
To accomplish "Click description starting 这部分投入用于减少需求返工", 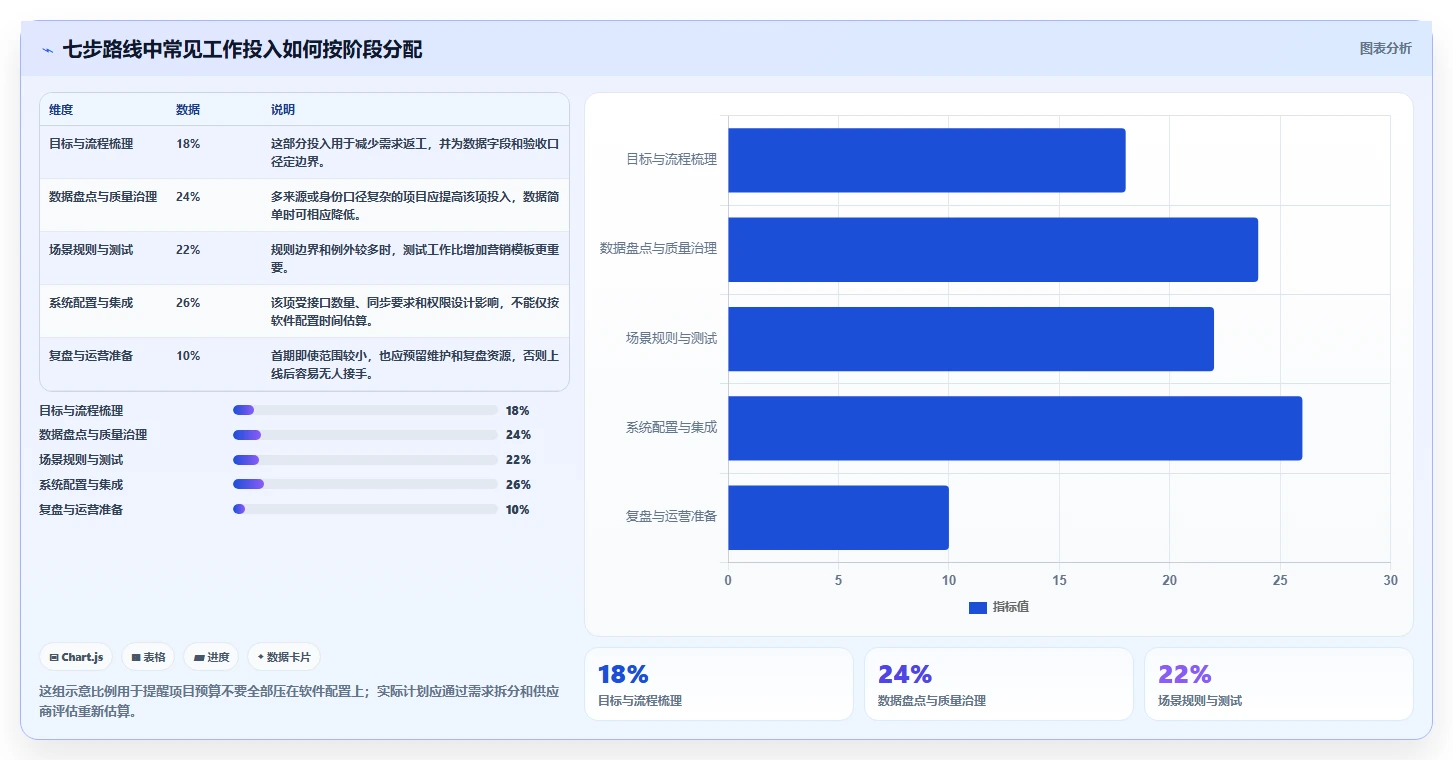I will [415, 153].
